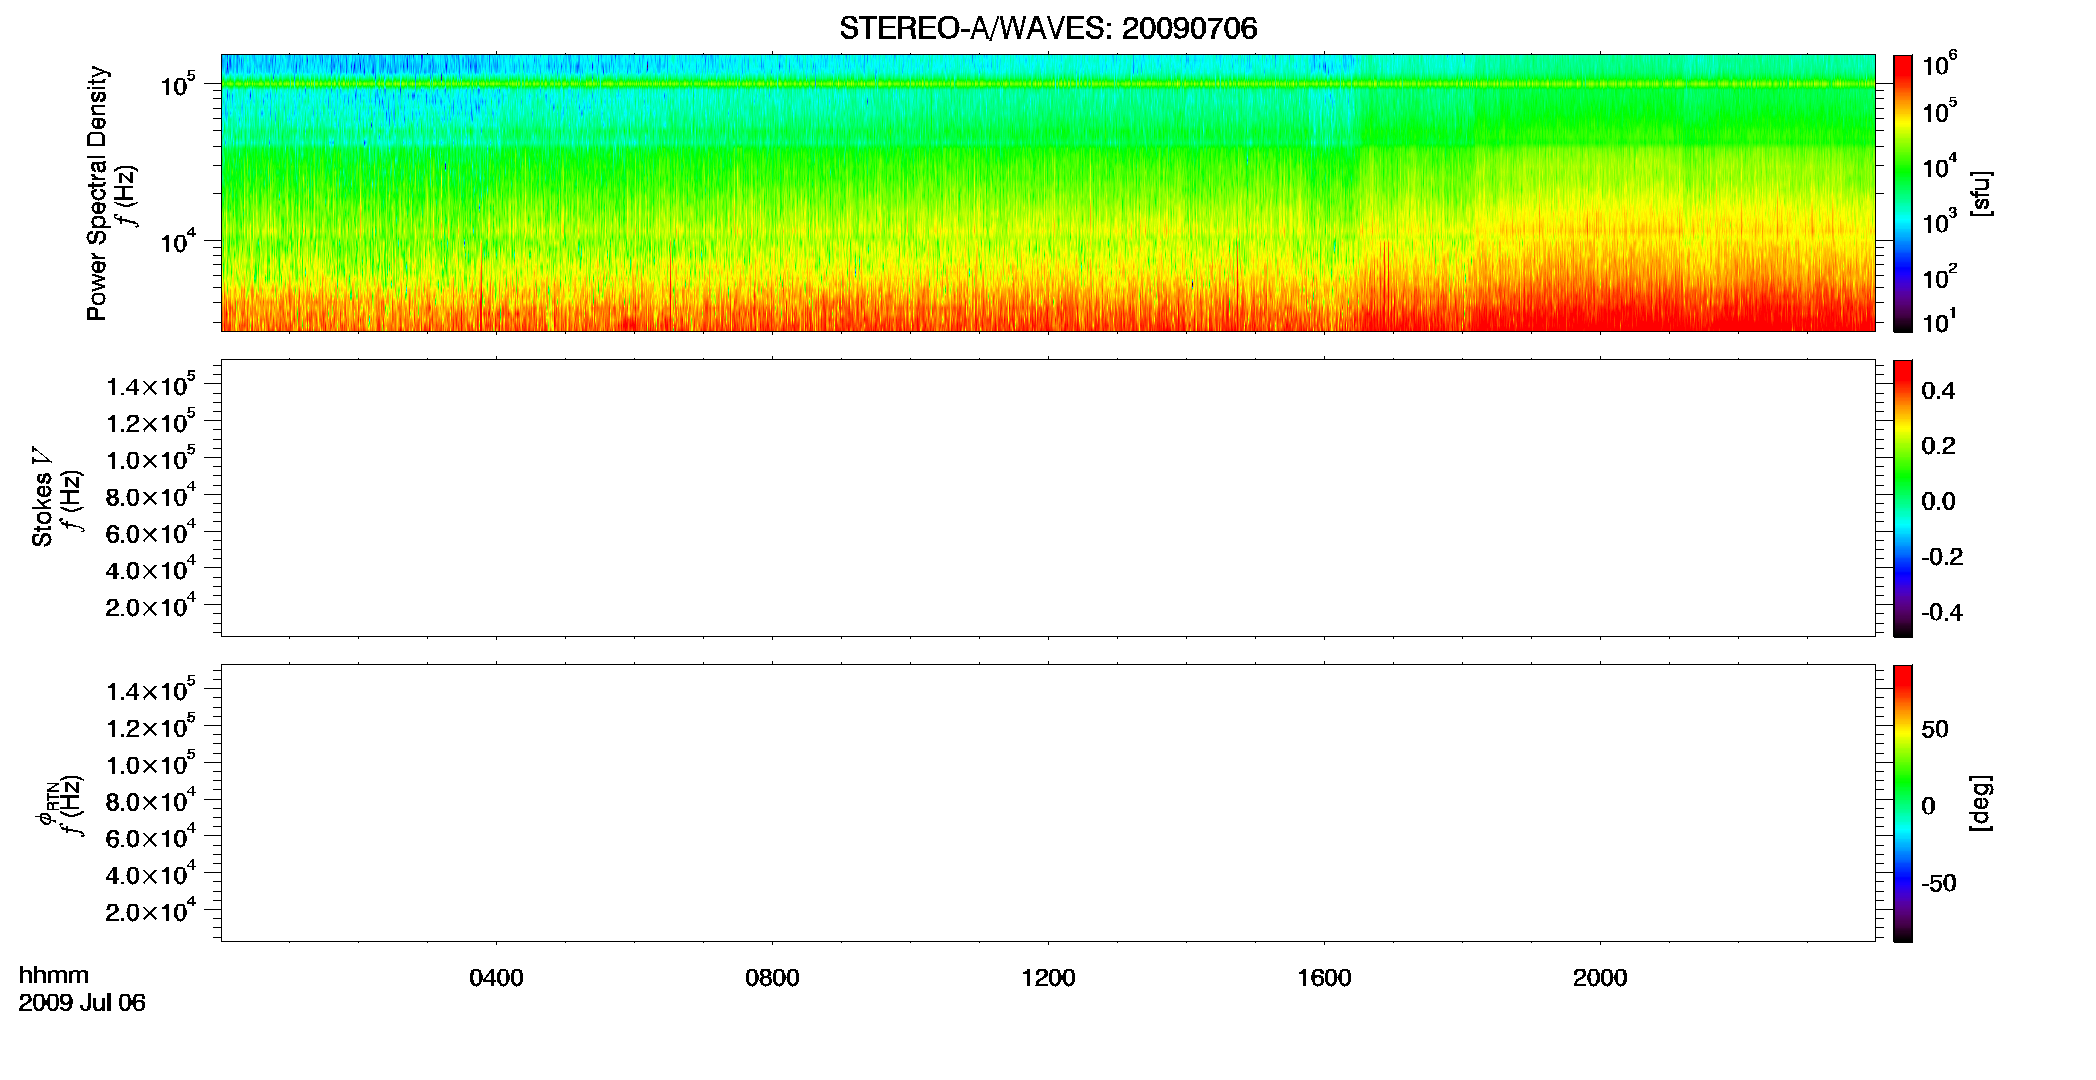This screenshot has height=1080, width=2096.
Task: Click the -0.4 label on Stokes colorbar
Action: click(x=1942, y=613)
